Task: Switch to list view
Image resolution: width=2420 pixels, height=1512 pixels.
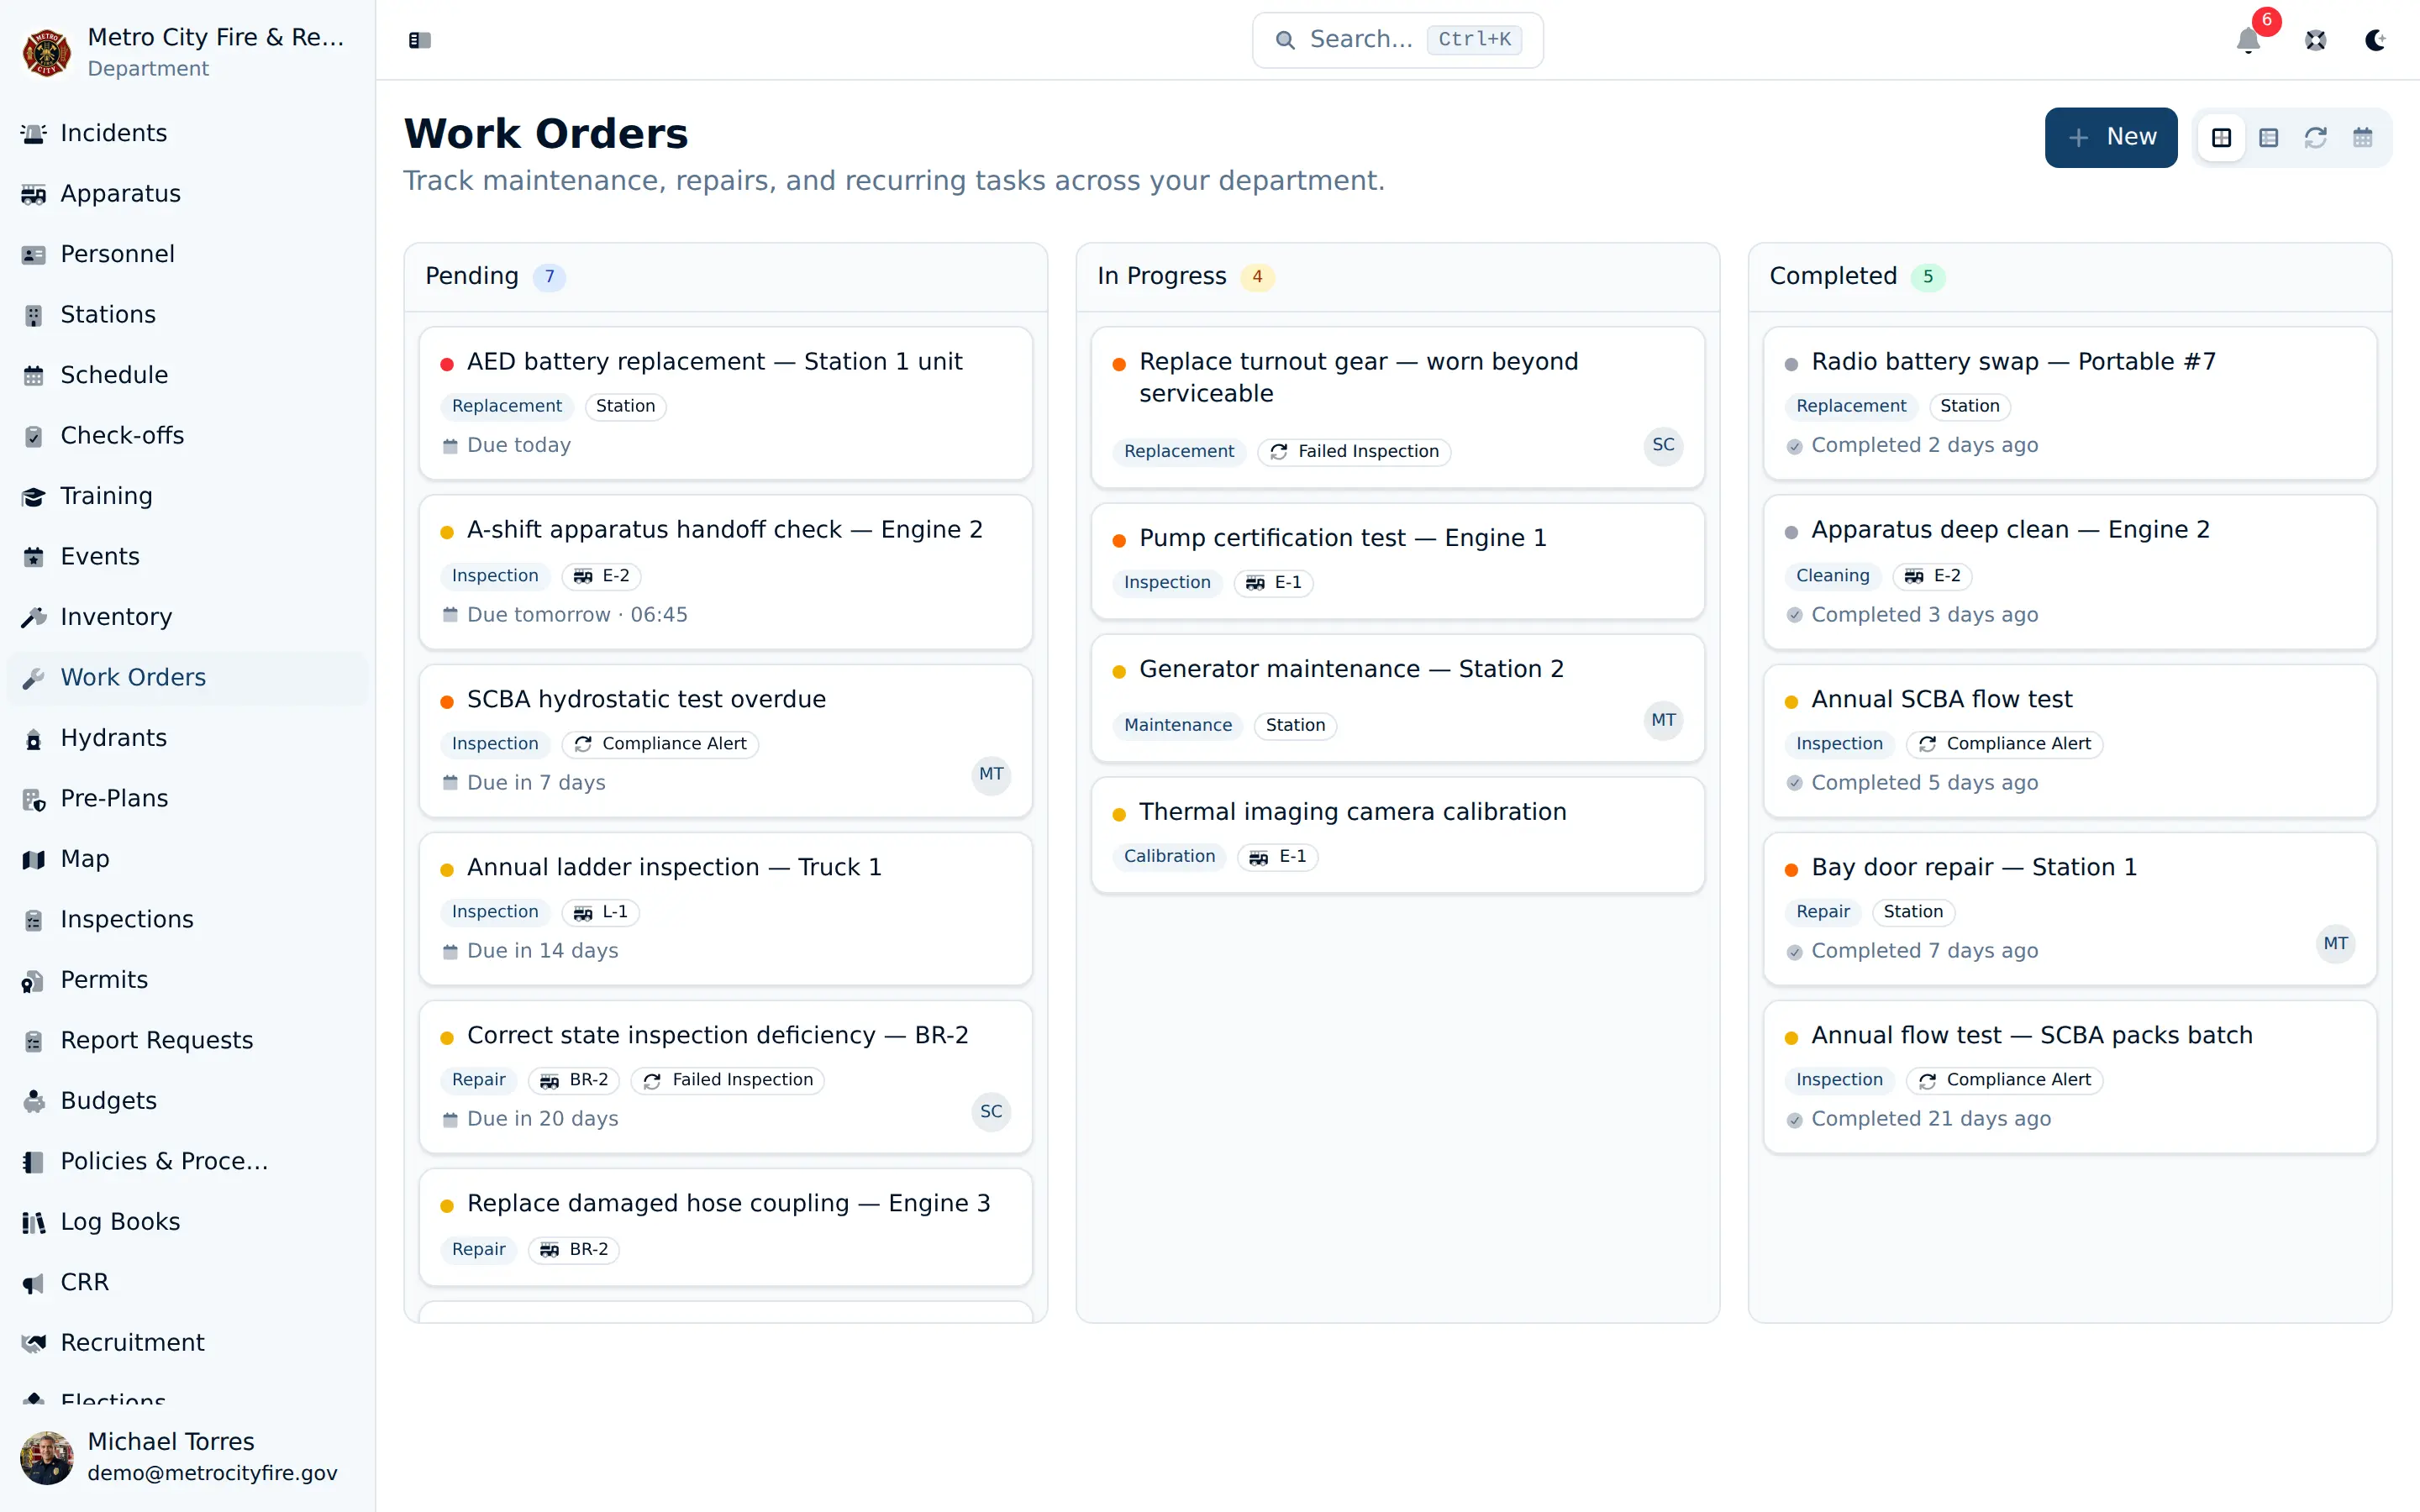Action: [2268, 138]
